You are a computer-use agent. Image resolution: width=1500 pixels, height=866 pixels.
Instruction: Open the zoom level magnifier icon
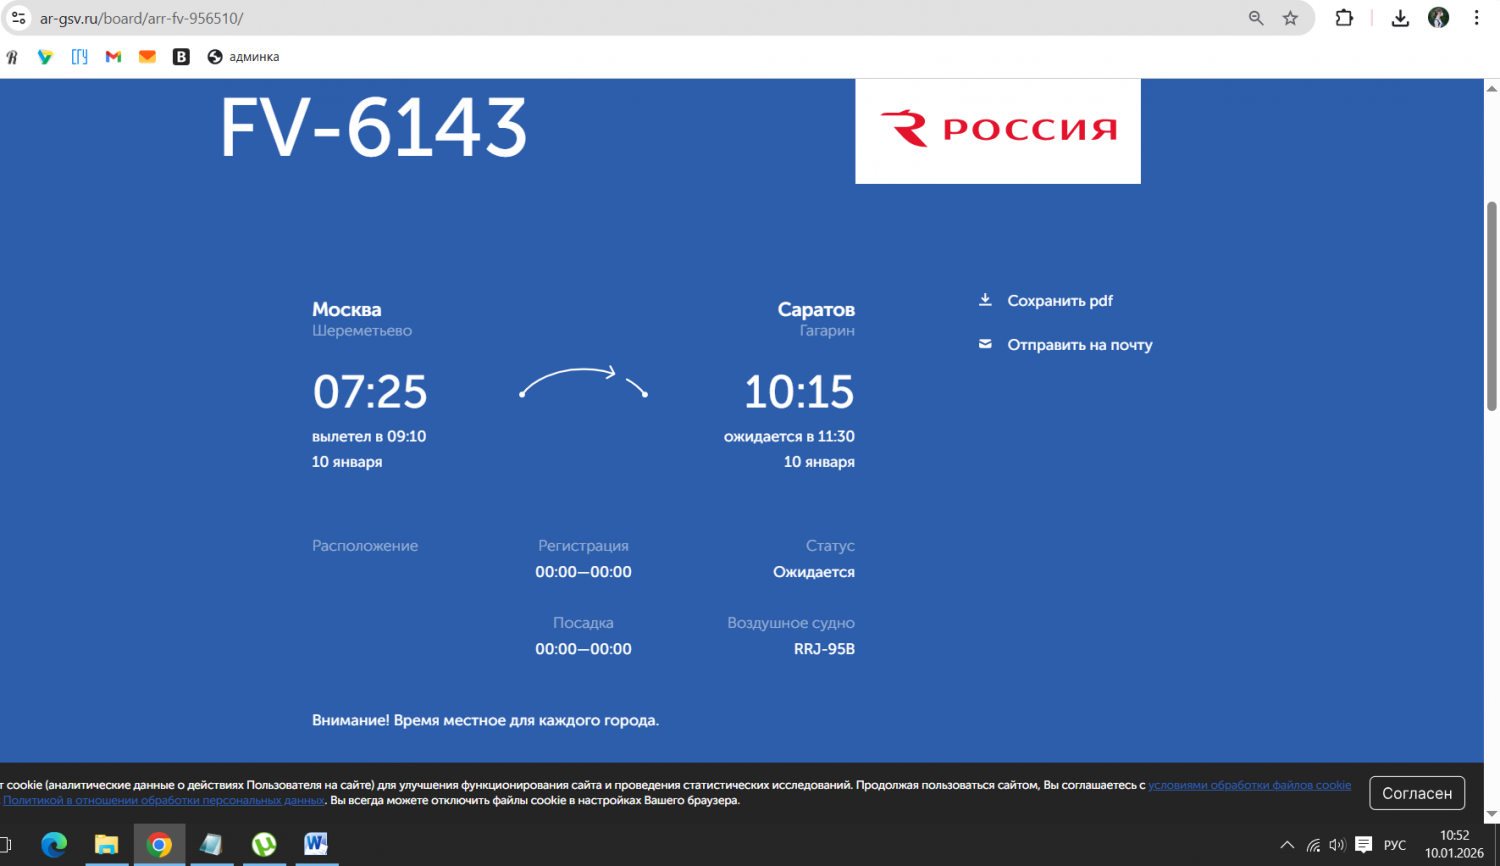click(x=1256, y=18)
